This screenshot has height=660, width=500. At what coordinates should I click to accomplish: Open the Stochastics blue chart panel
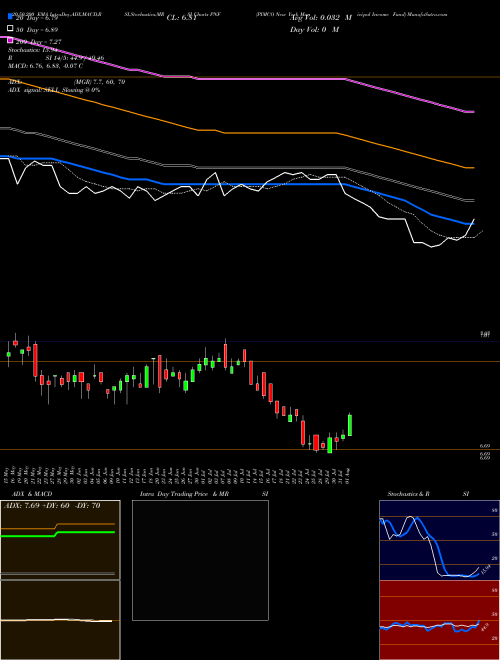(439, 540)
